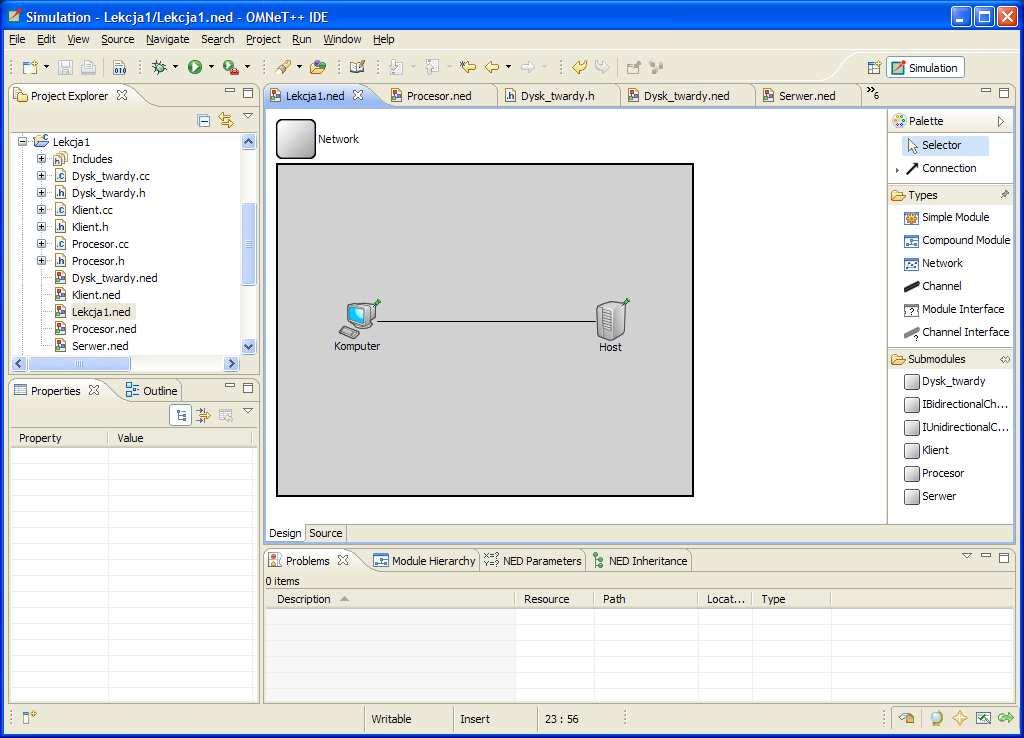The height and width of the screenshot is (738, 1024).
Task: Expand Connection tool options arrow
Action: [897, 170]
